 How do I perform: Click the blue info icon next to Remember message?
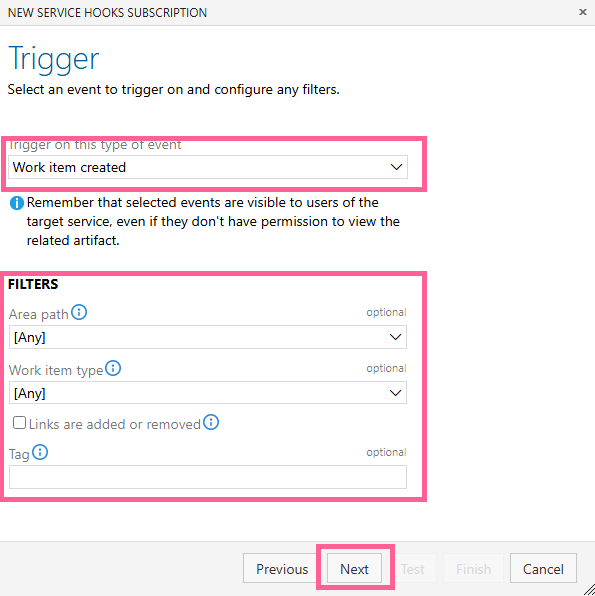17,203
